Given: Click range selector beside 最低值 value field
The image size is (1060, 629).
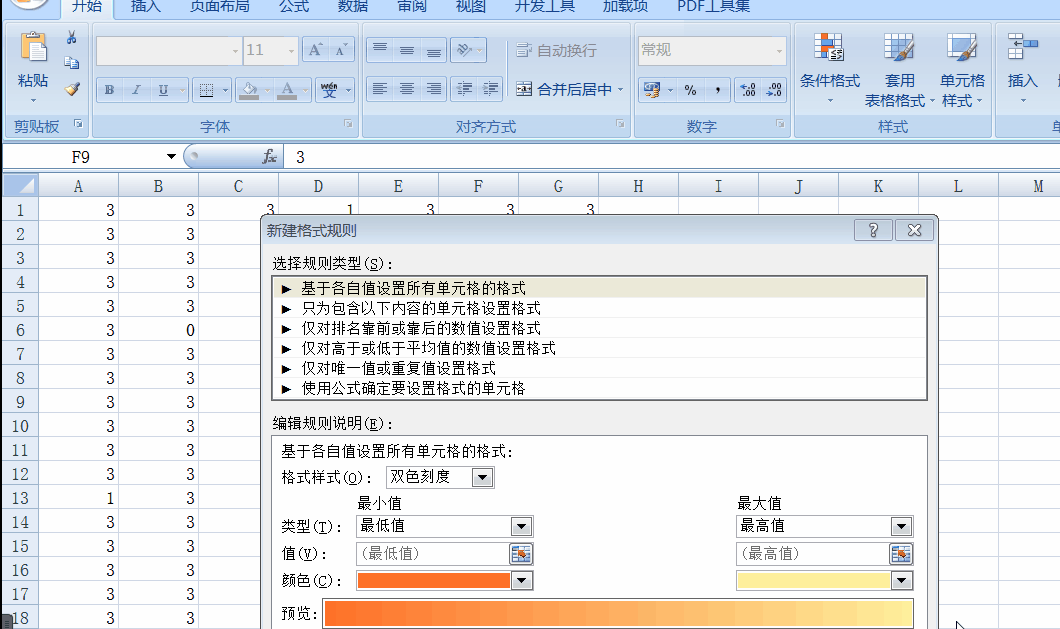Looking at the screenshot, I should click(521, 554).
